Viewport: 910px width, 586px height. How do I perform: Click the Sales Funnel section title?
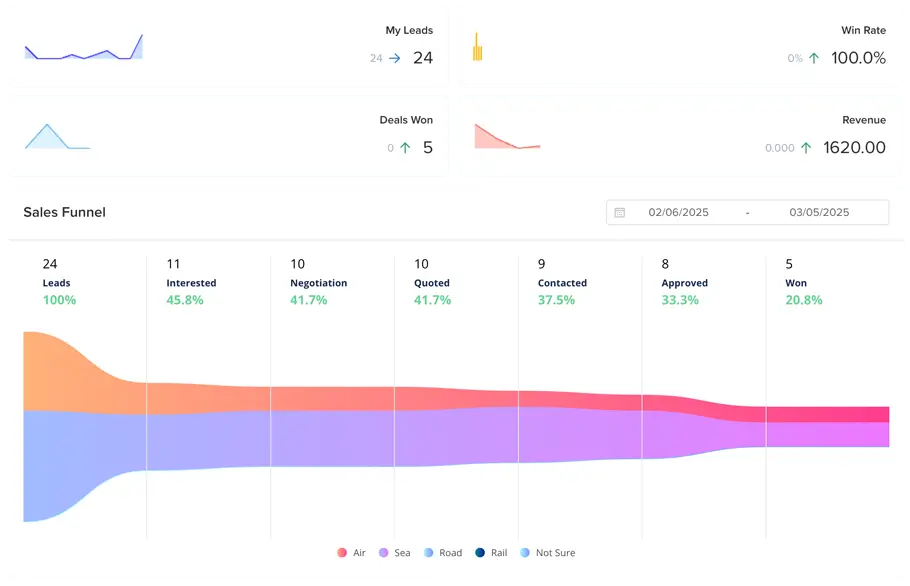click(64, 212)
